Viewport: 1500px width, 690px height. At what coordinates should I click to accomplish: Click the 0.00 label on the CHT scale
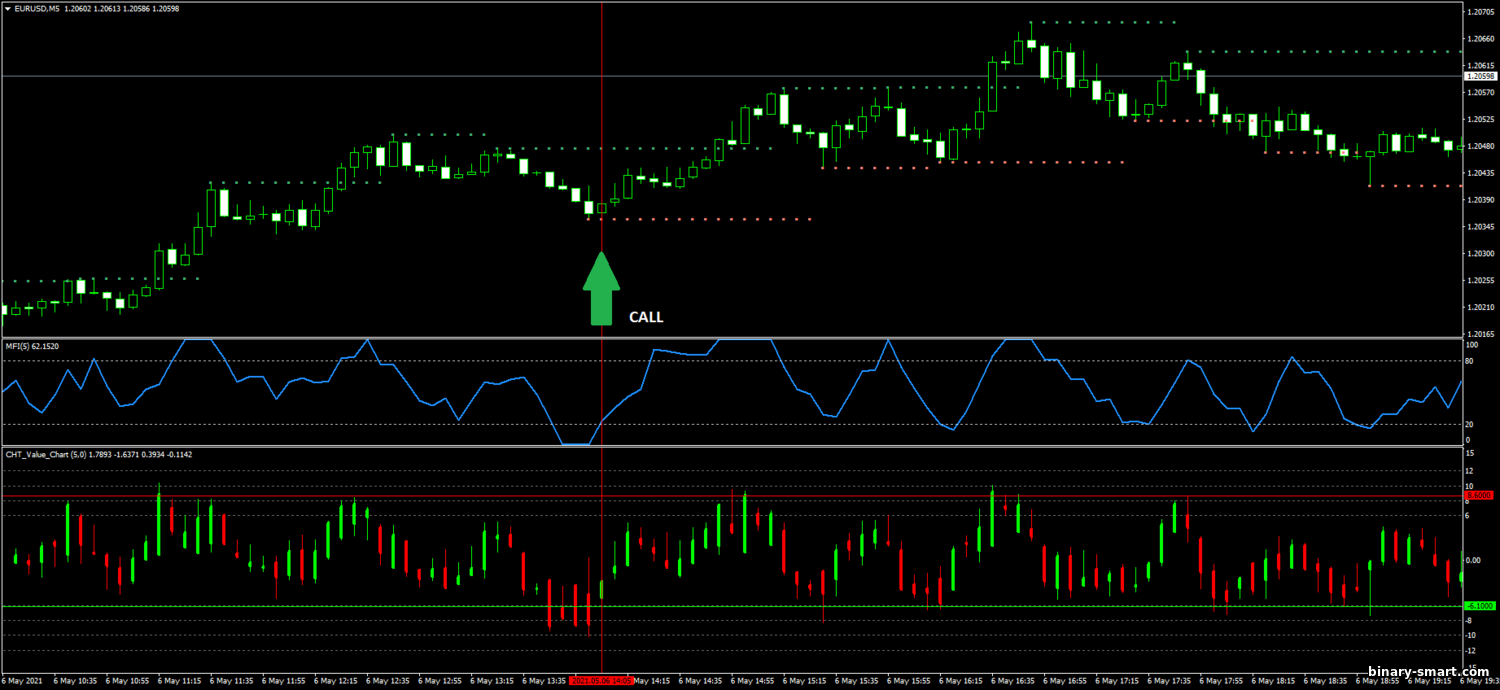[1473, 561]
